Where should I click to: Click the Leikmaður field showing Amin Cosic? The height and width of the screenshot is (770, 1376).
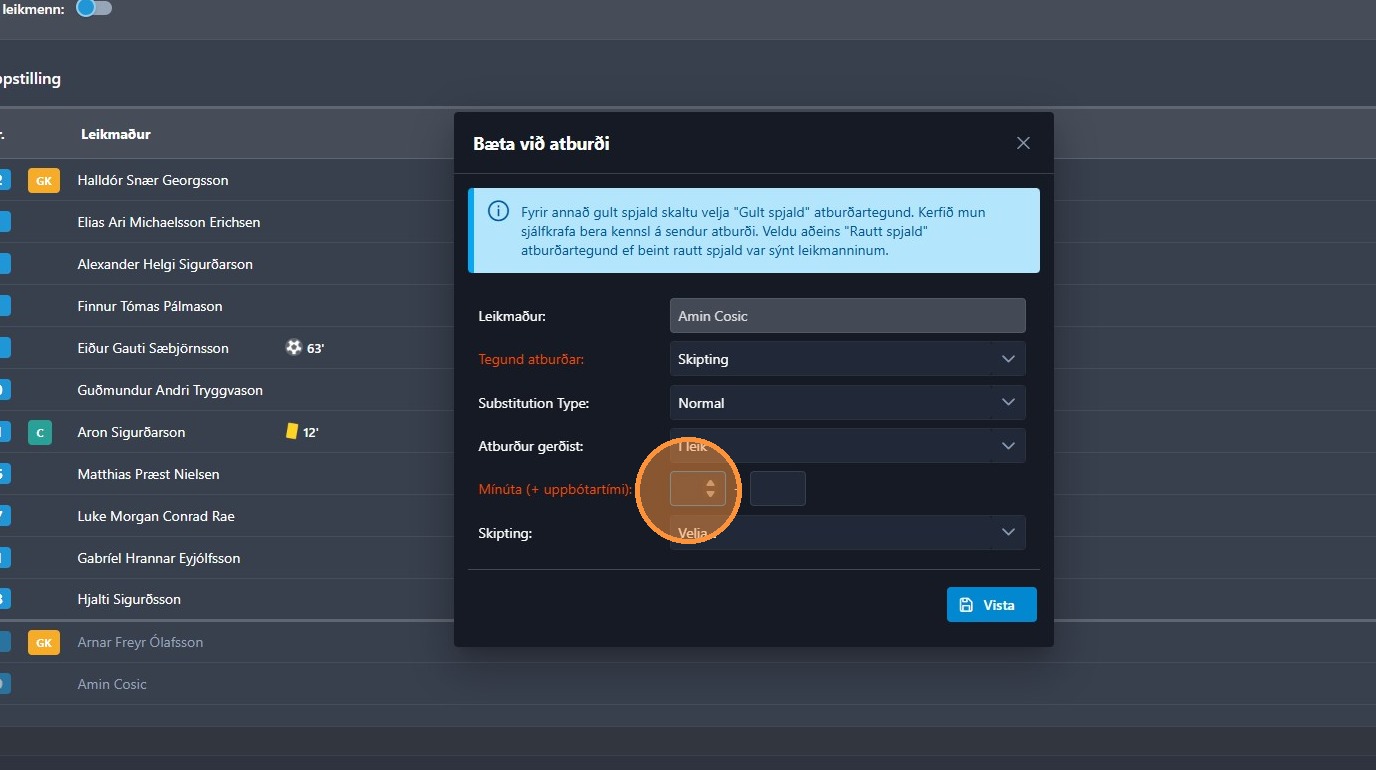point(847,316)
